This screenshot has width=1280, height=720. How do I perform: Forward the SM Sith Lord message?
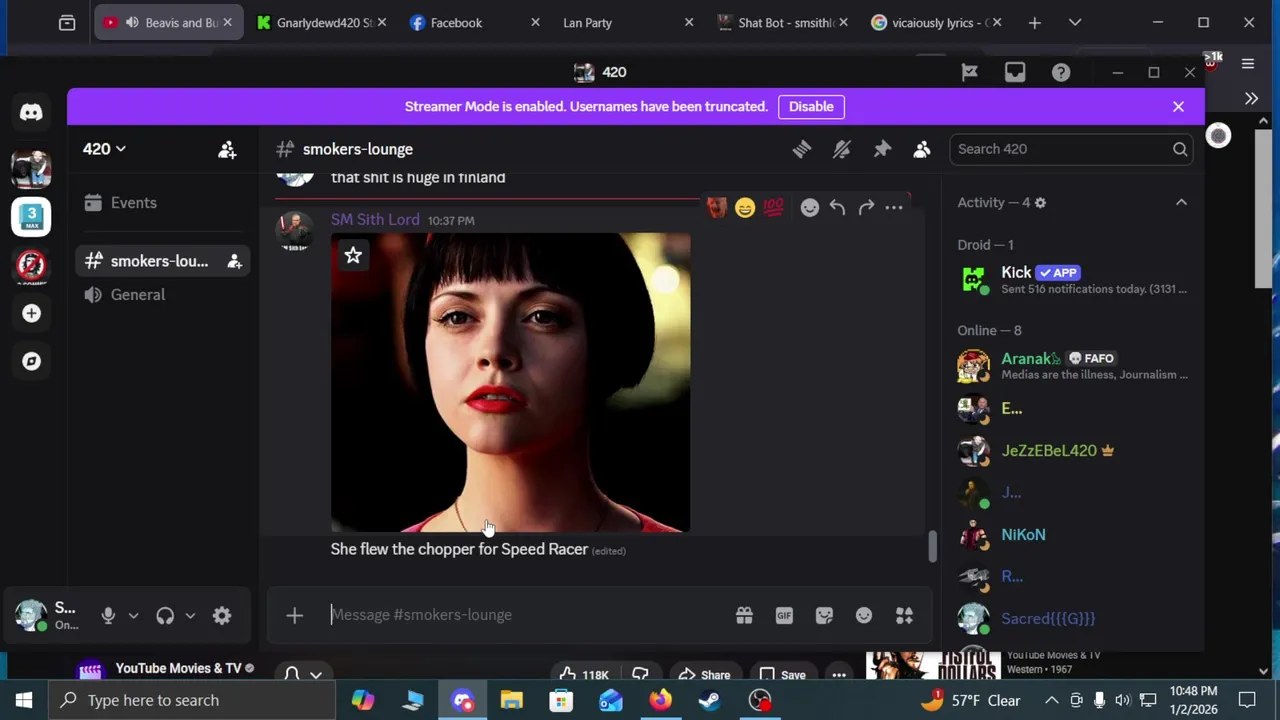[866, 207]
